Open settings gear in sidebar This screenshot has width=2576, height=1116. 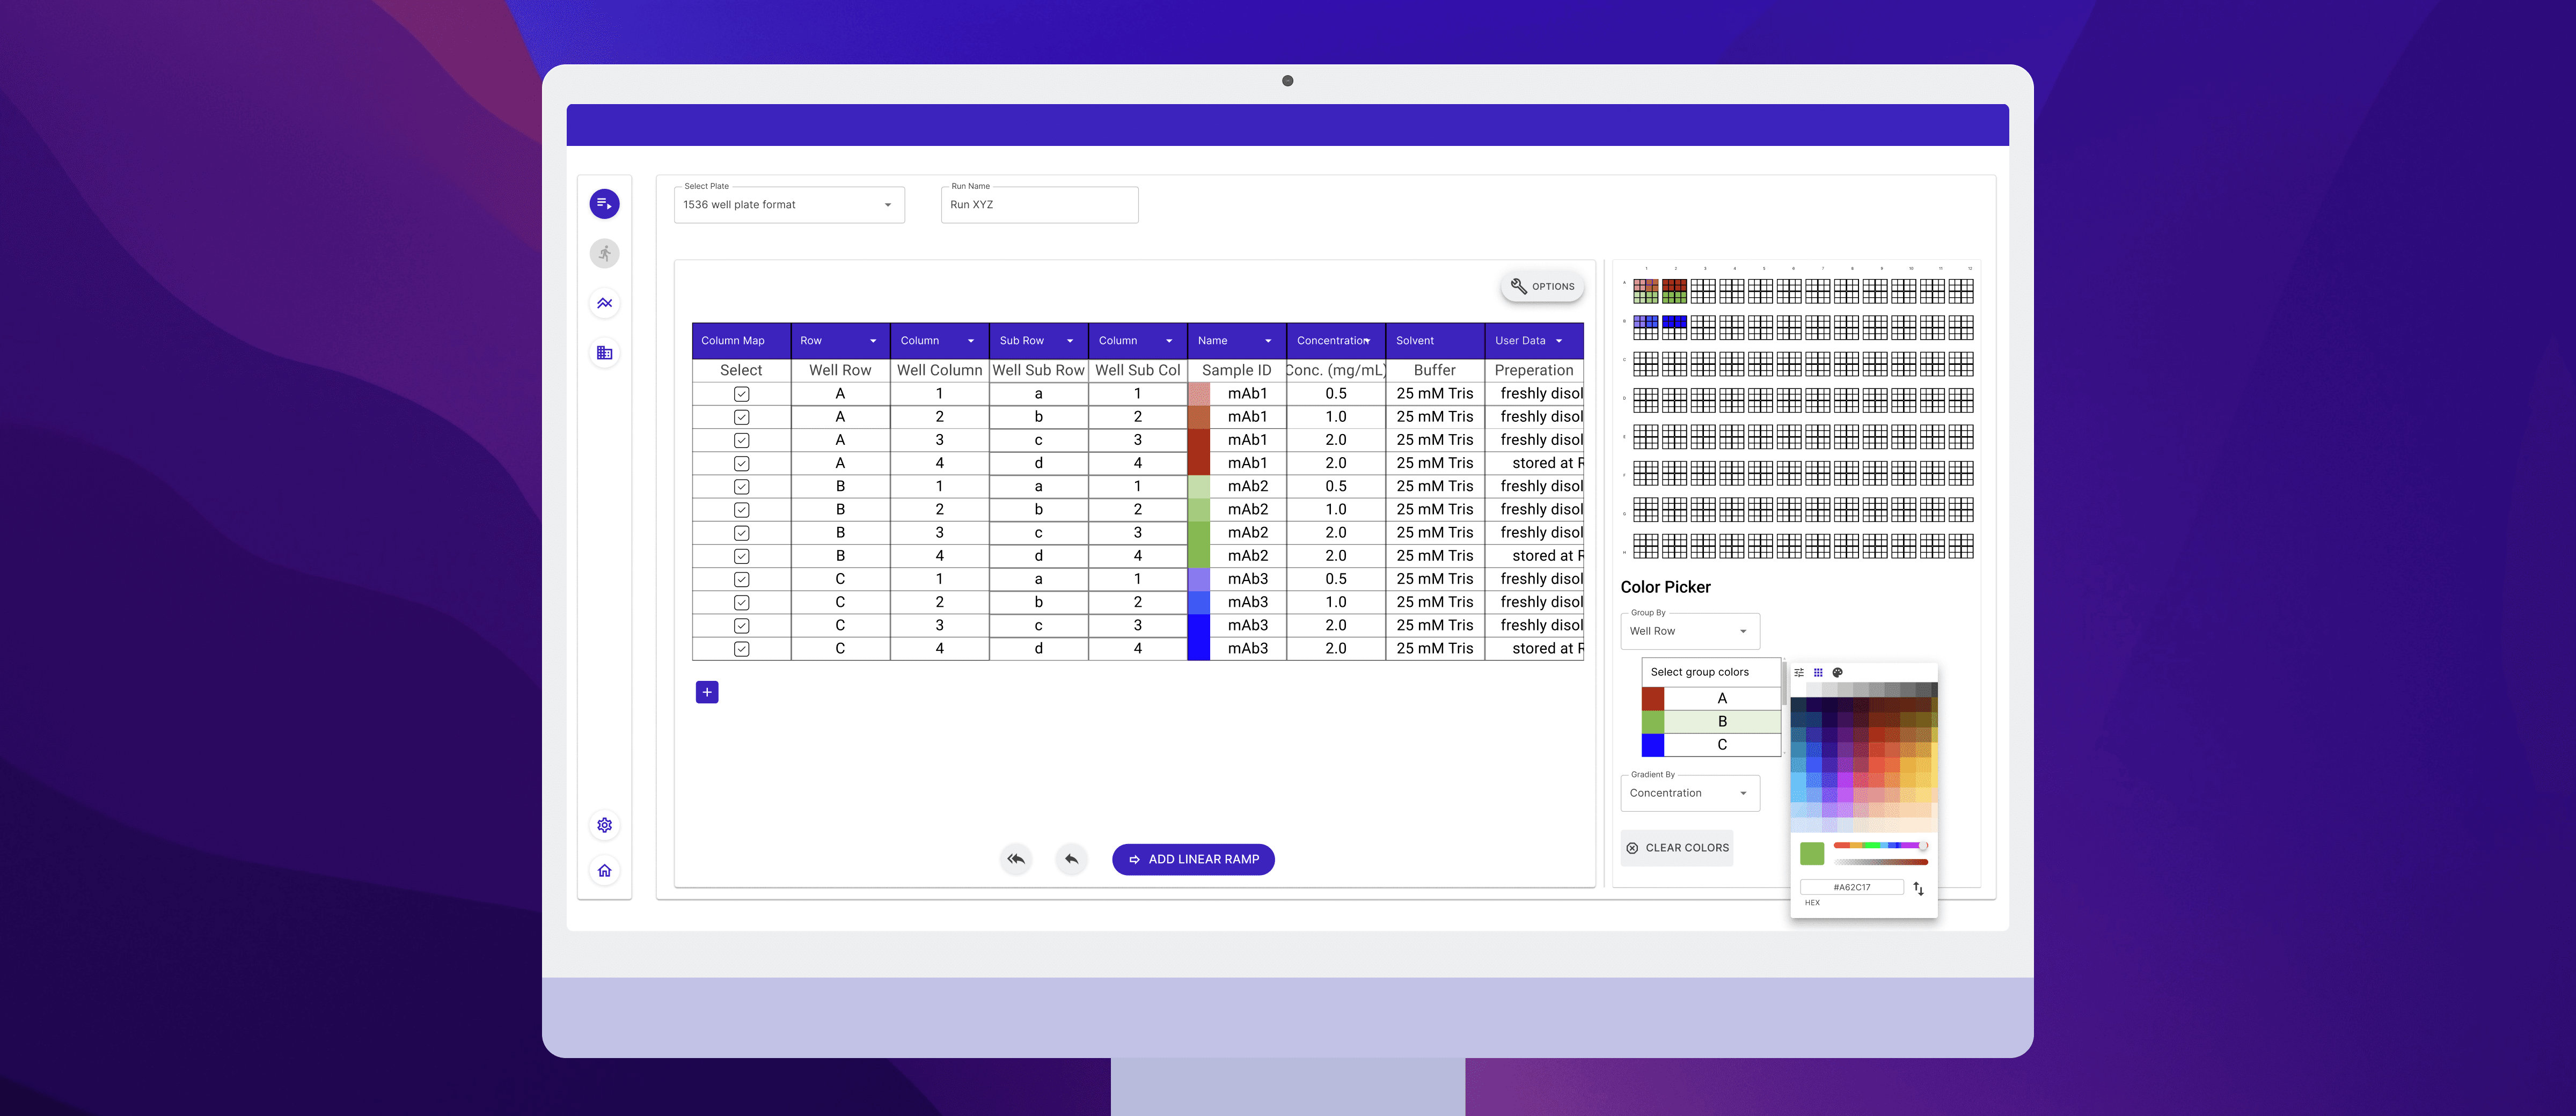(604, 825)
